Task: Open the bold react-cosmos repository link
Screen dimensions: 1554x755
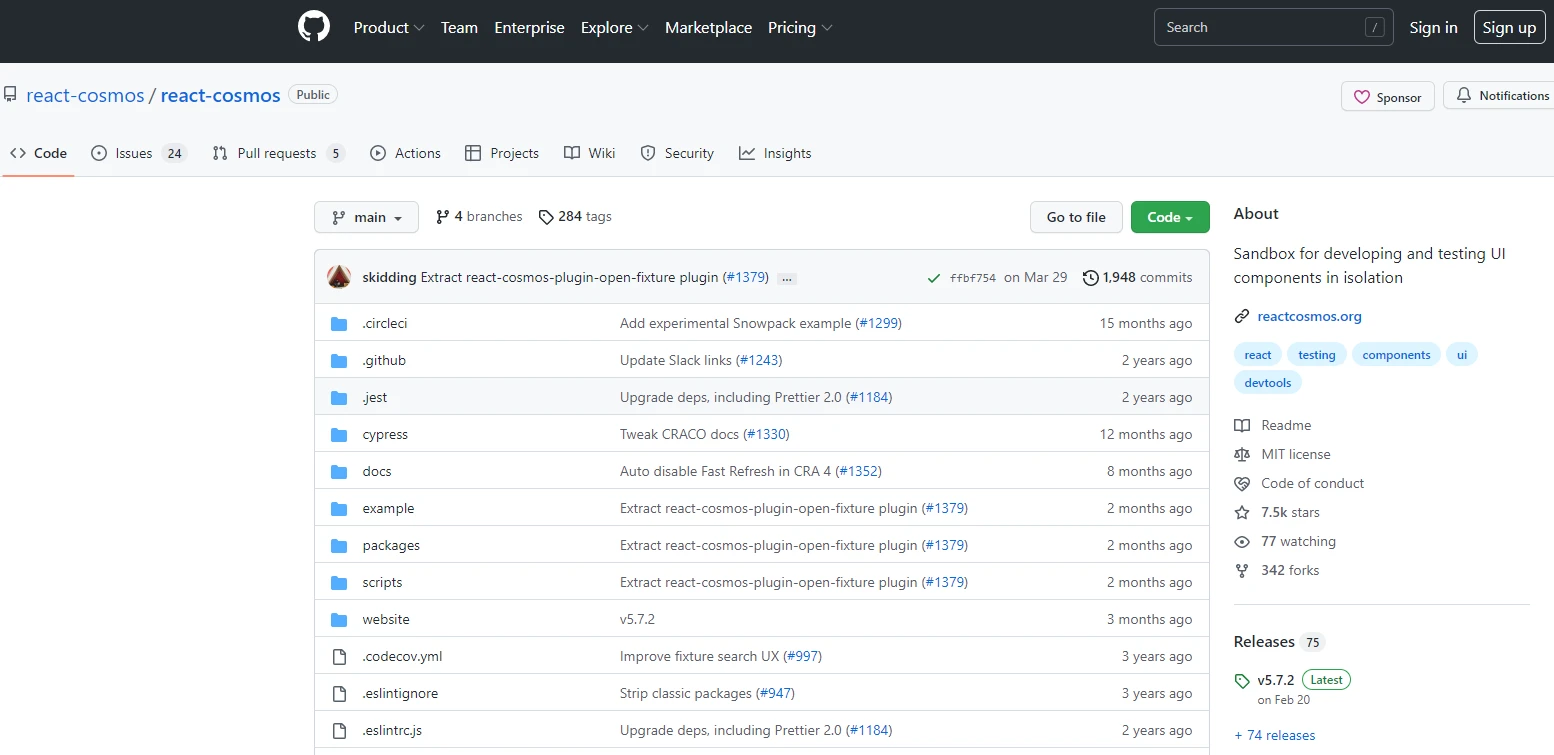Action: pos(220,96)
